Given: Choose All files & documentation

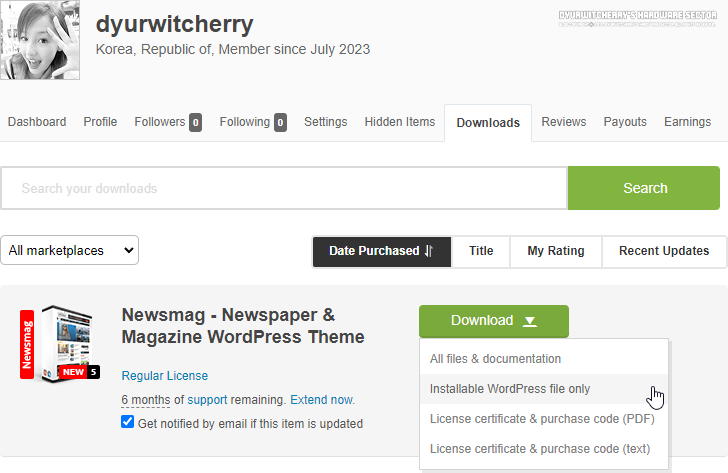Looking at the screenshot, I should 544,359.
